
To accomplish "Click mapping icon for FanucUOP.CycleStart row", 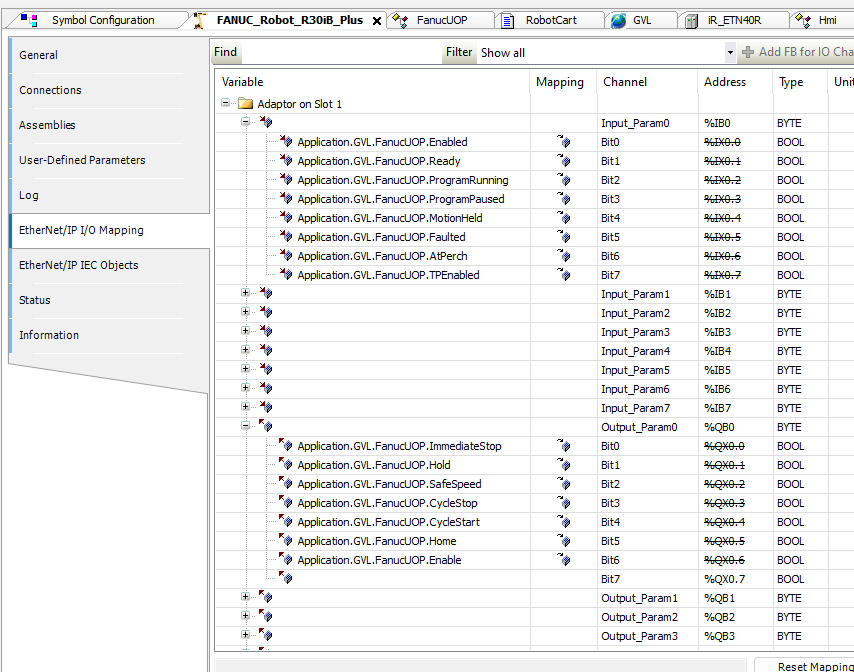I will point(566,522).
